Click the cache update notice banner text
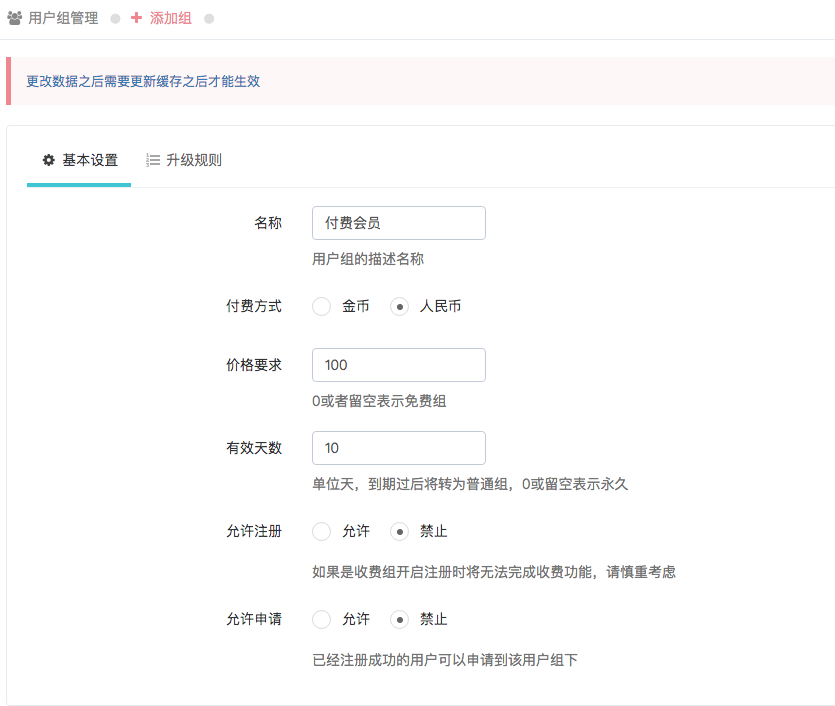 [x=143, y=81]
